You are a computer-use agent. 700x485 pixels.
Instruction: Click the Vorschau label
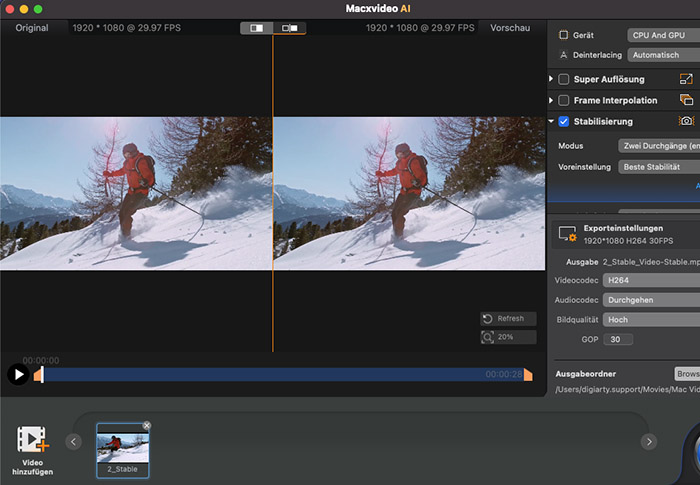[x=510, y=28]
